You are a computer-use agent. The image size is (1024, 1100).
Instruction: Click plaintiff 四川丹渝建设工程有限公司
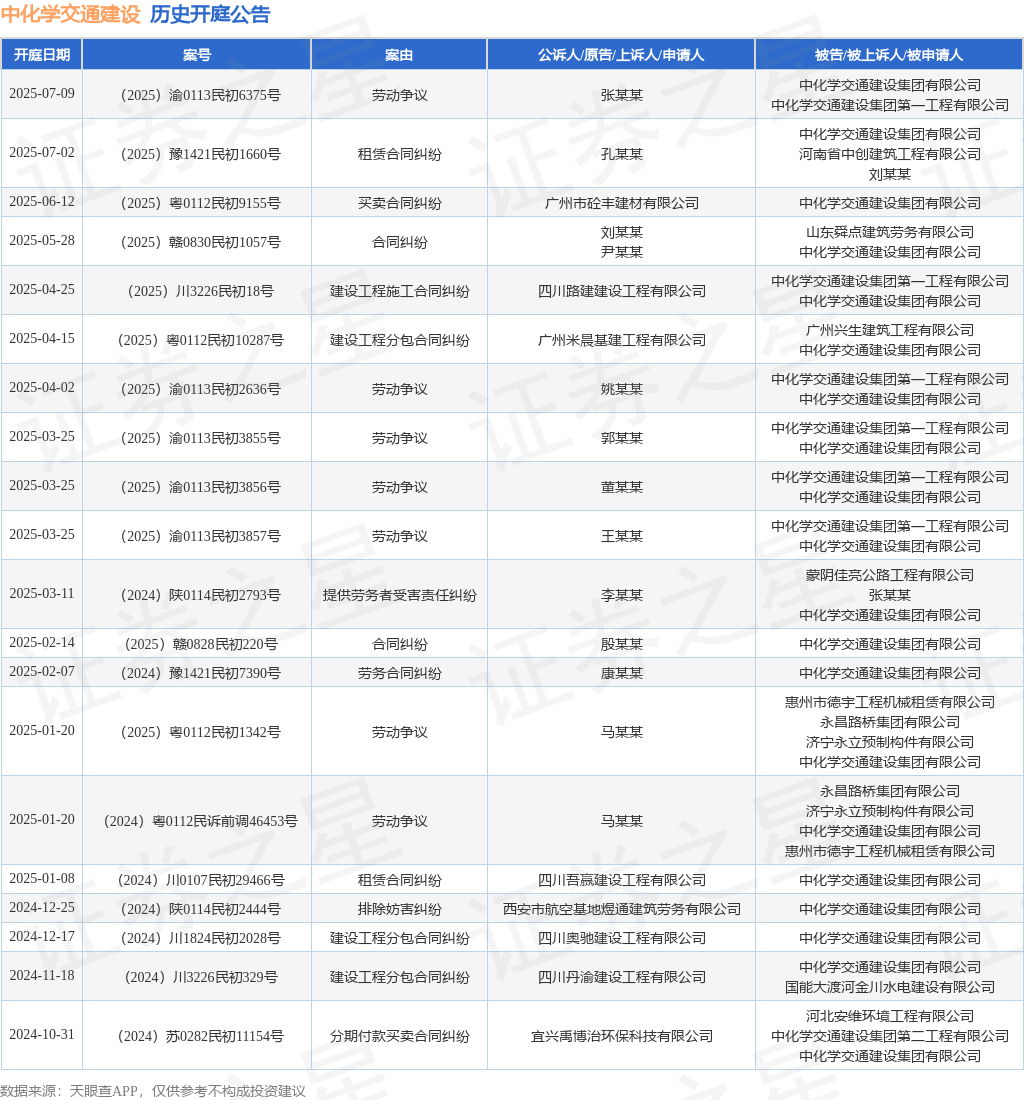pos(621,978)
